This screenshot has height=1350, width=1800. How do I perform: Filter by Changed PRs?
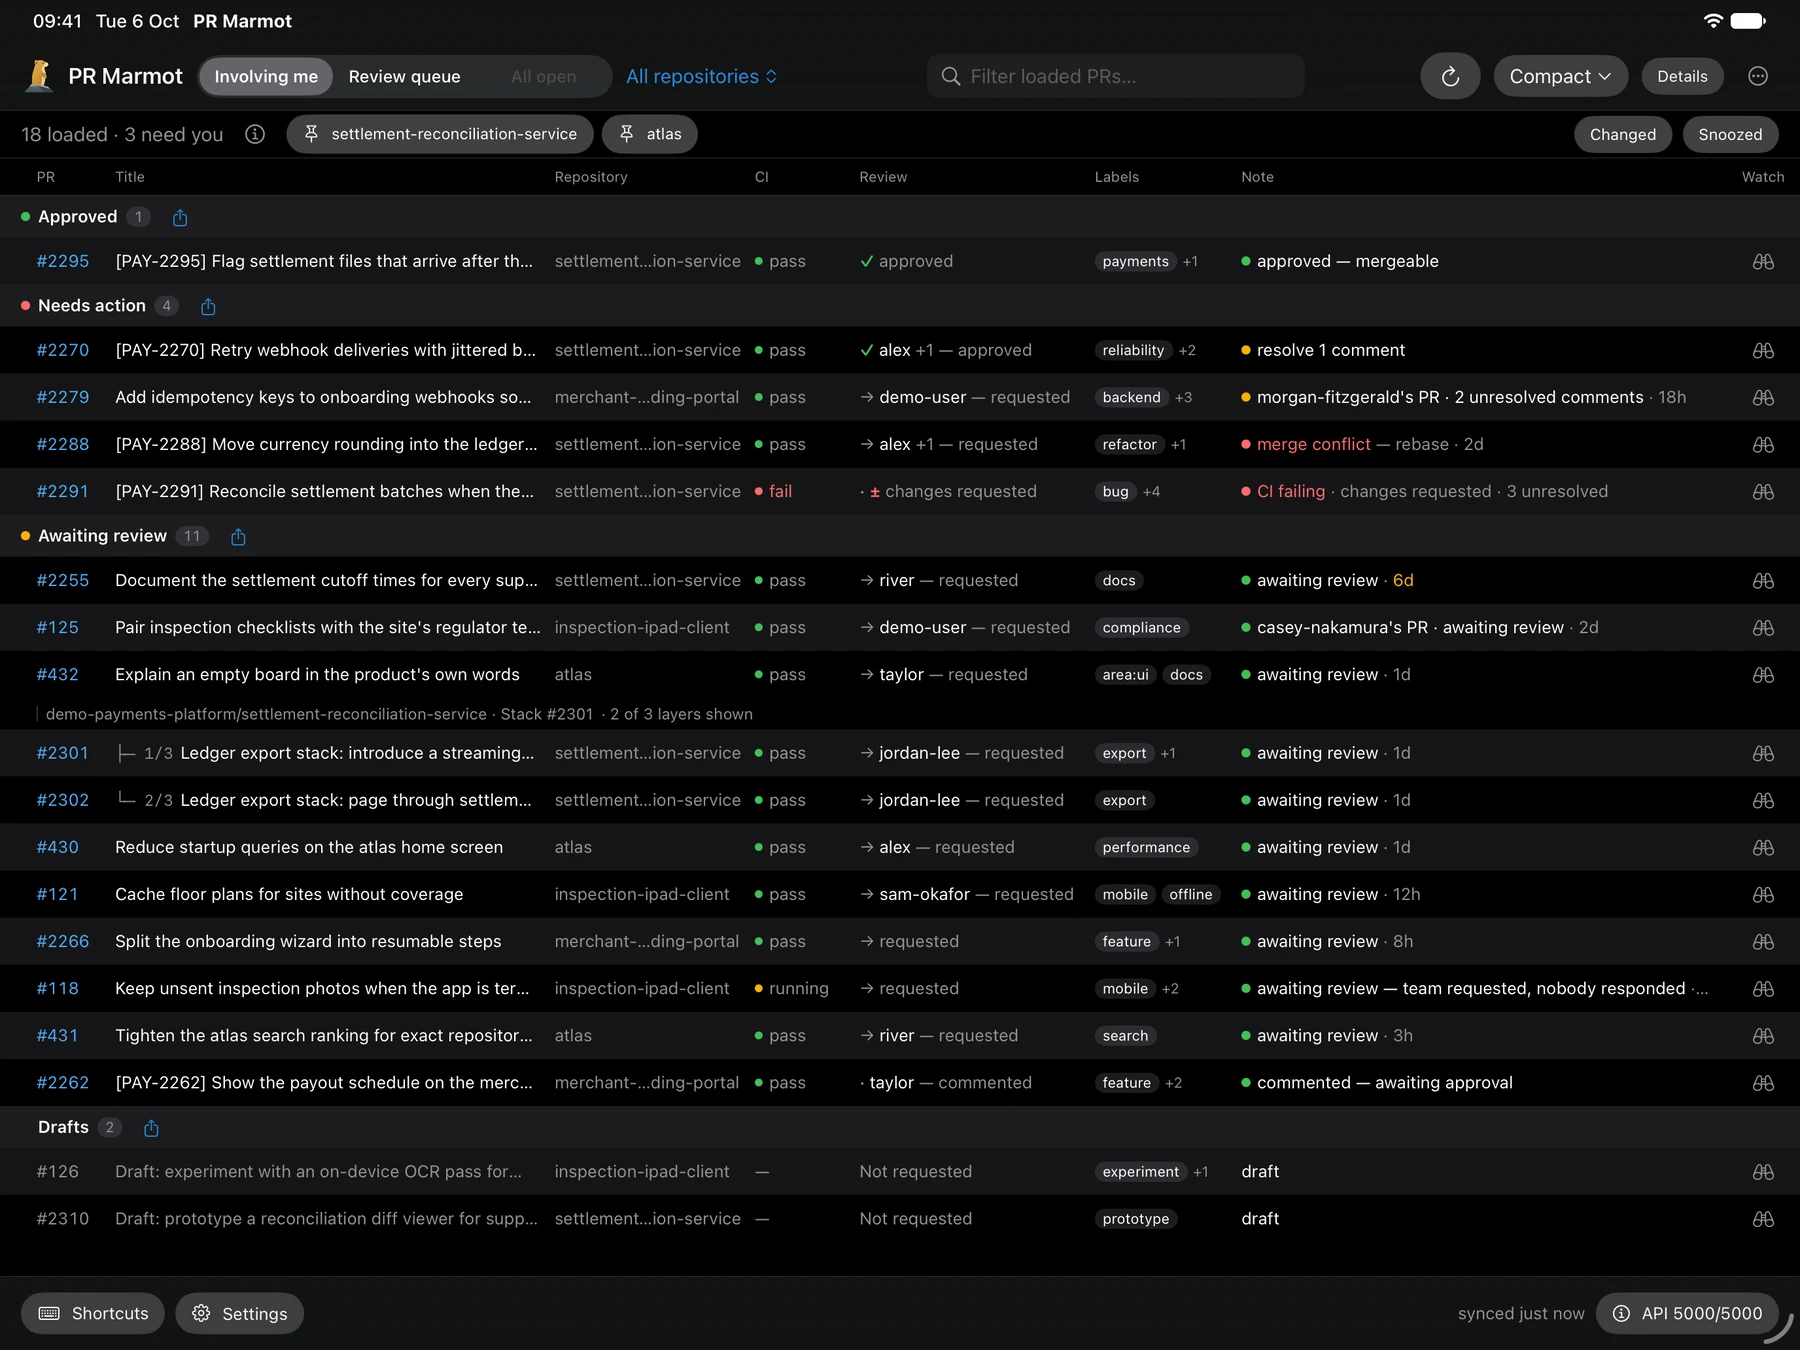[1622, 134]
